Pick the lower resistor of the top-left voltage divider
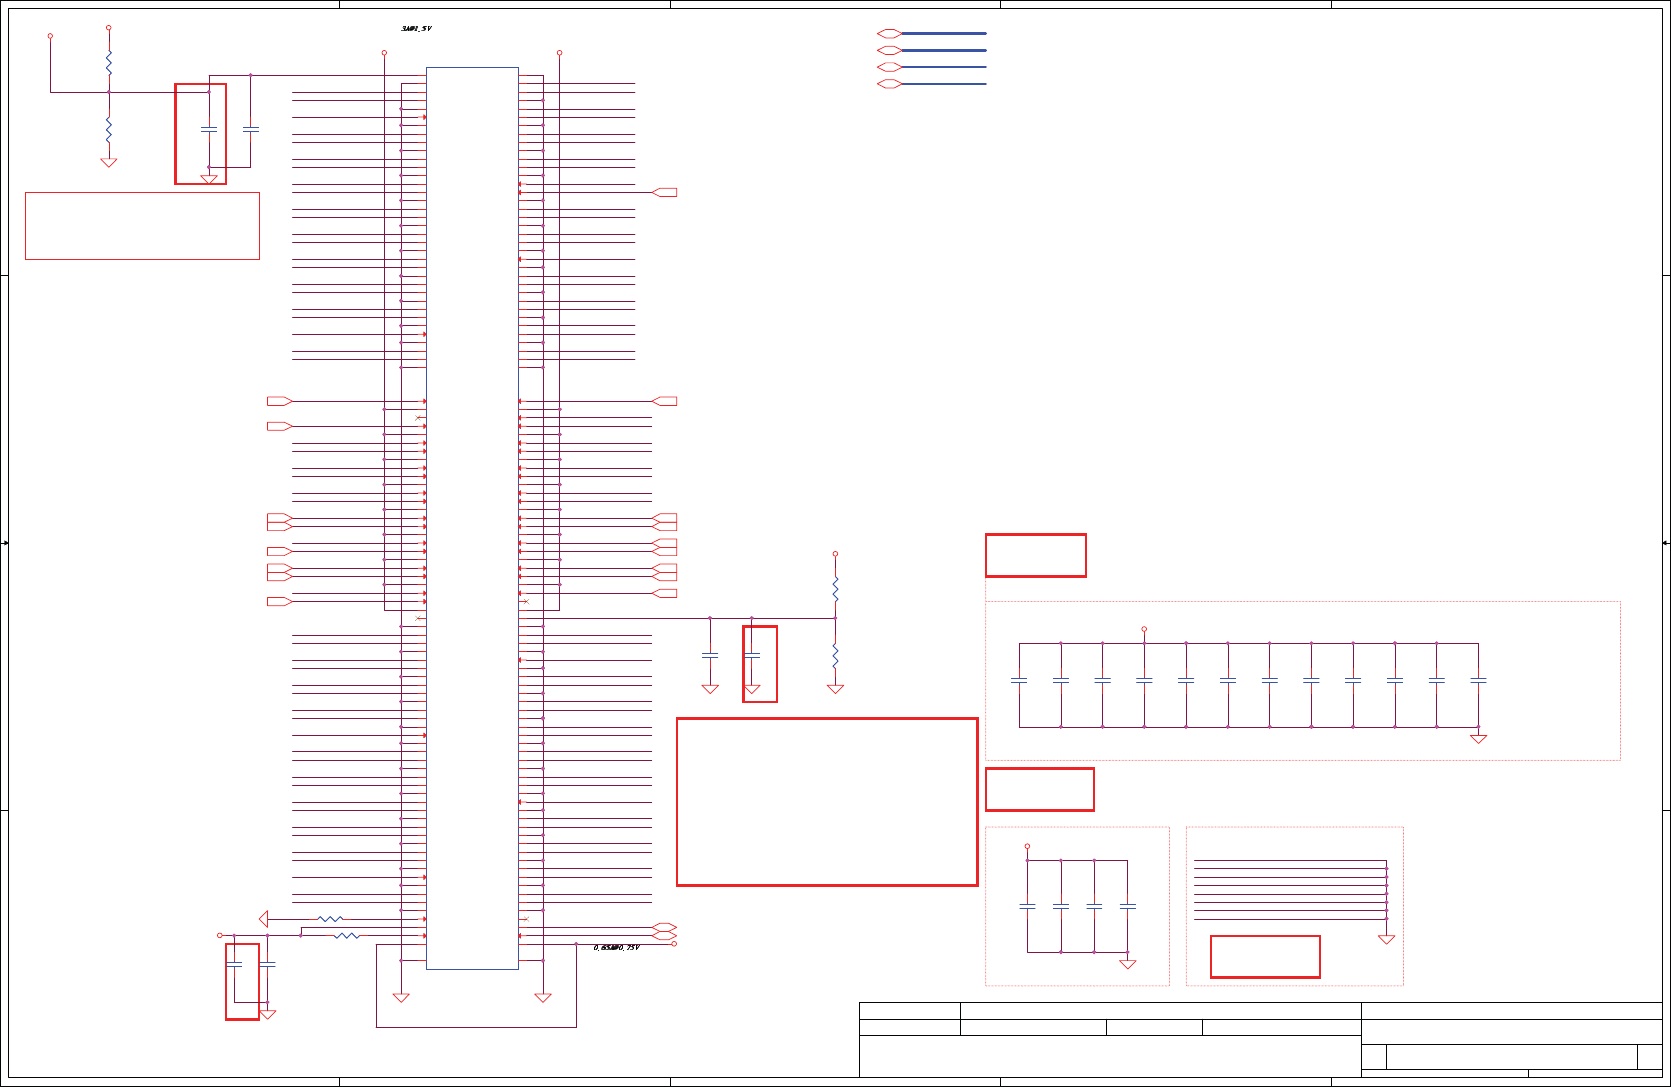The height and width of the screenshot is (1087, 1671). coord(109,130)
